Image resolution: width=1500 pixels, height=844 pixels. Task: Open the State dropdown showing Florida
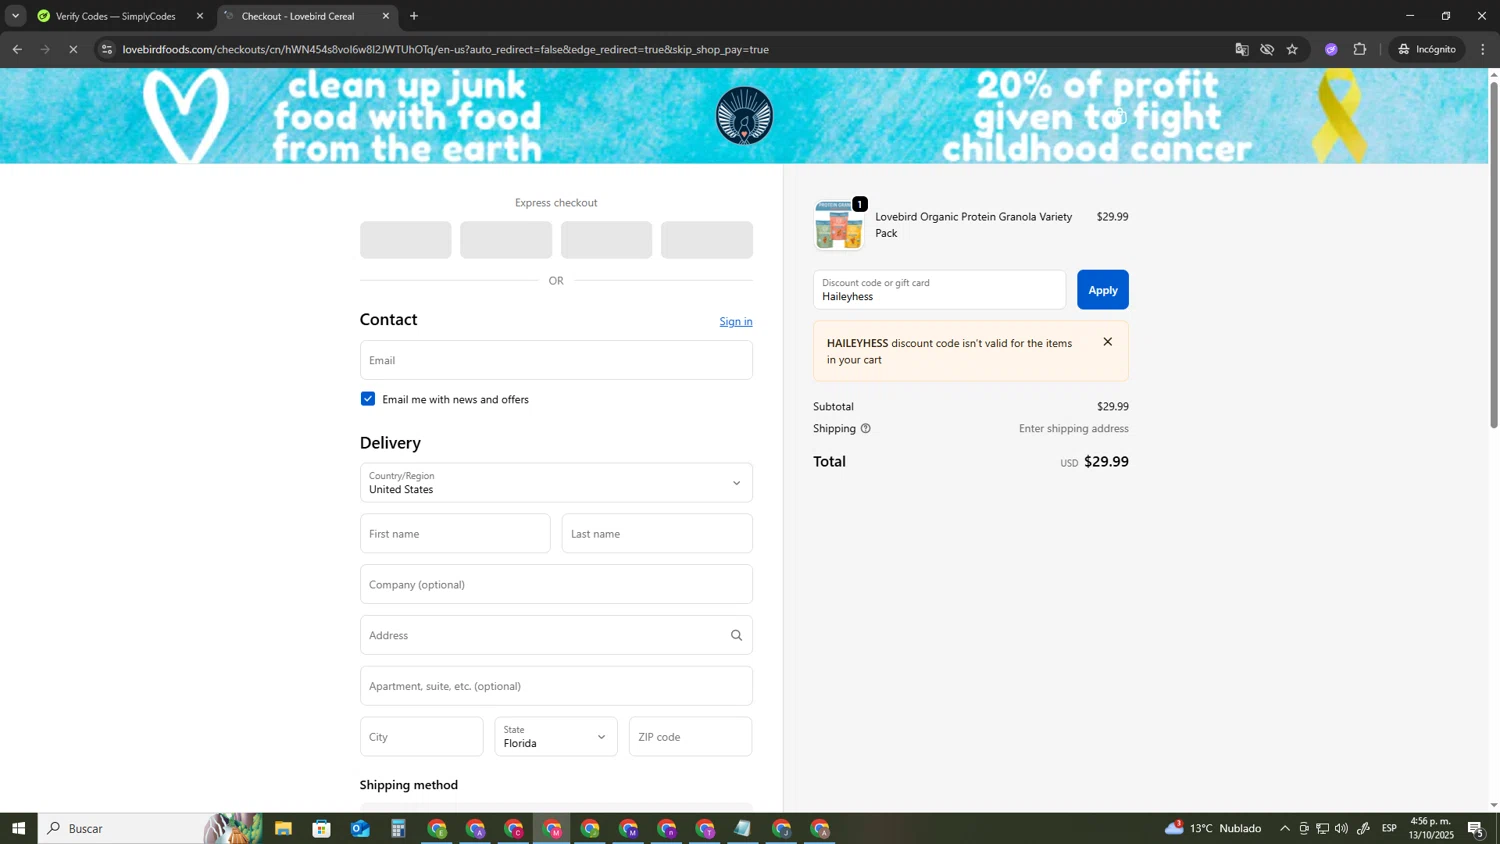click(556, 737)
